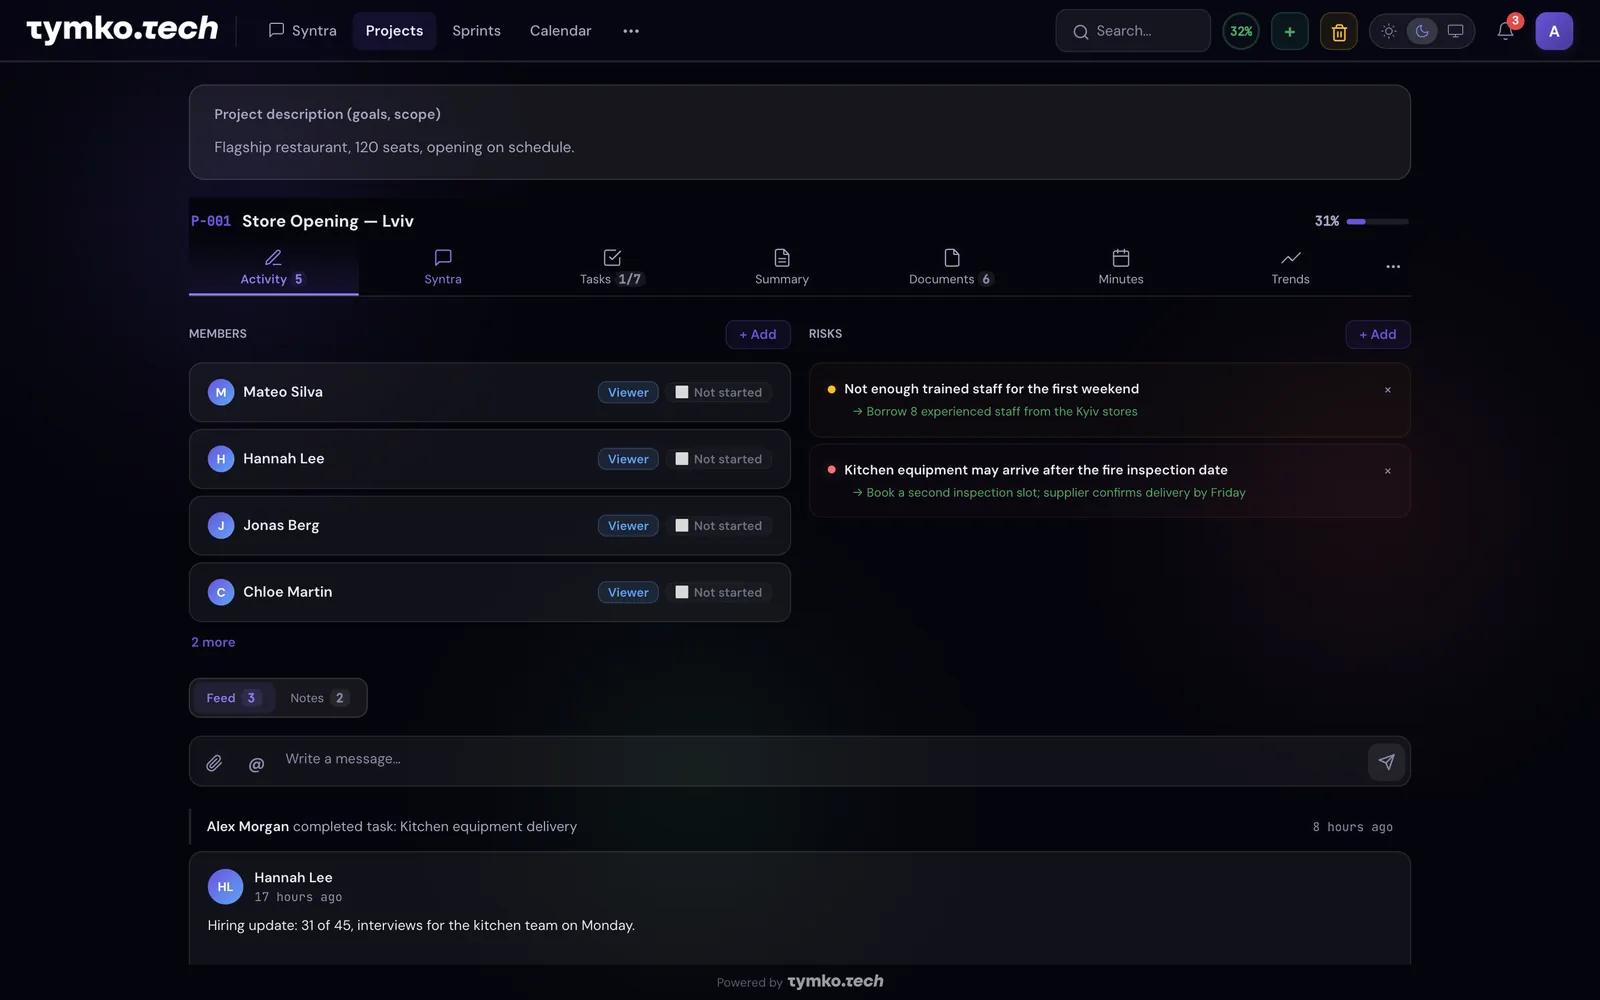This screenshot has width=1600, height=1000.
Task: Click the paperclip attachment icon
Action: [214, 763]
